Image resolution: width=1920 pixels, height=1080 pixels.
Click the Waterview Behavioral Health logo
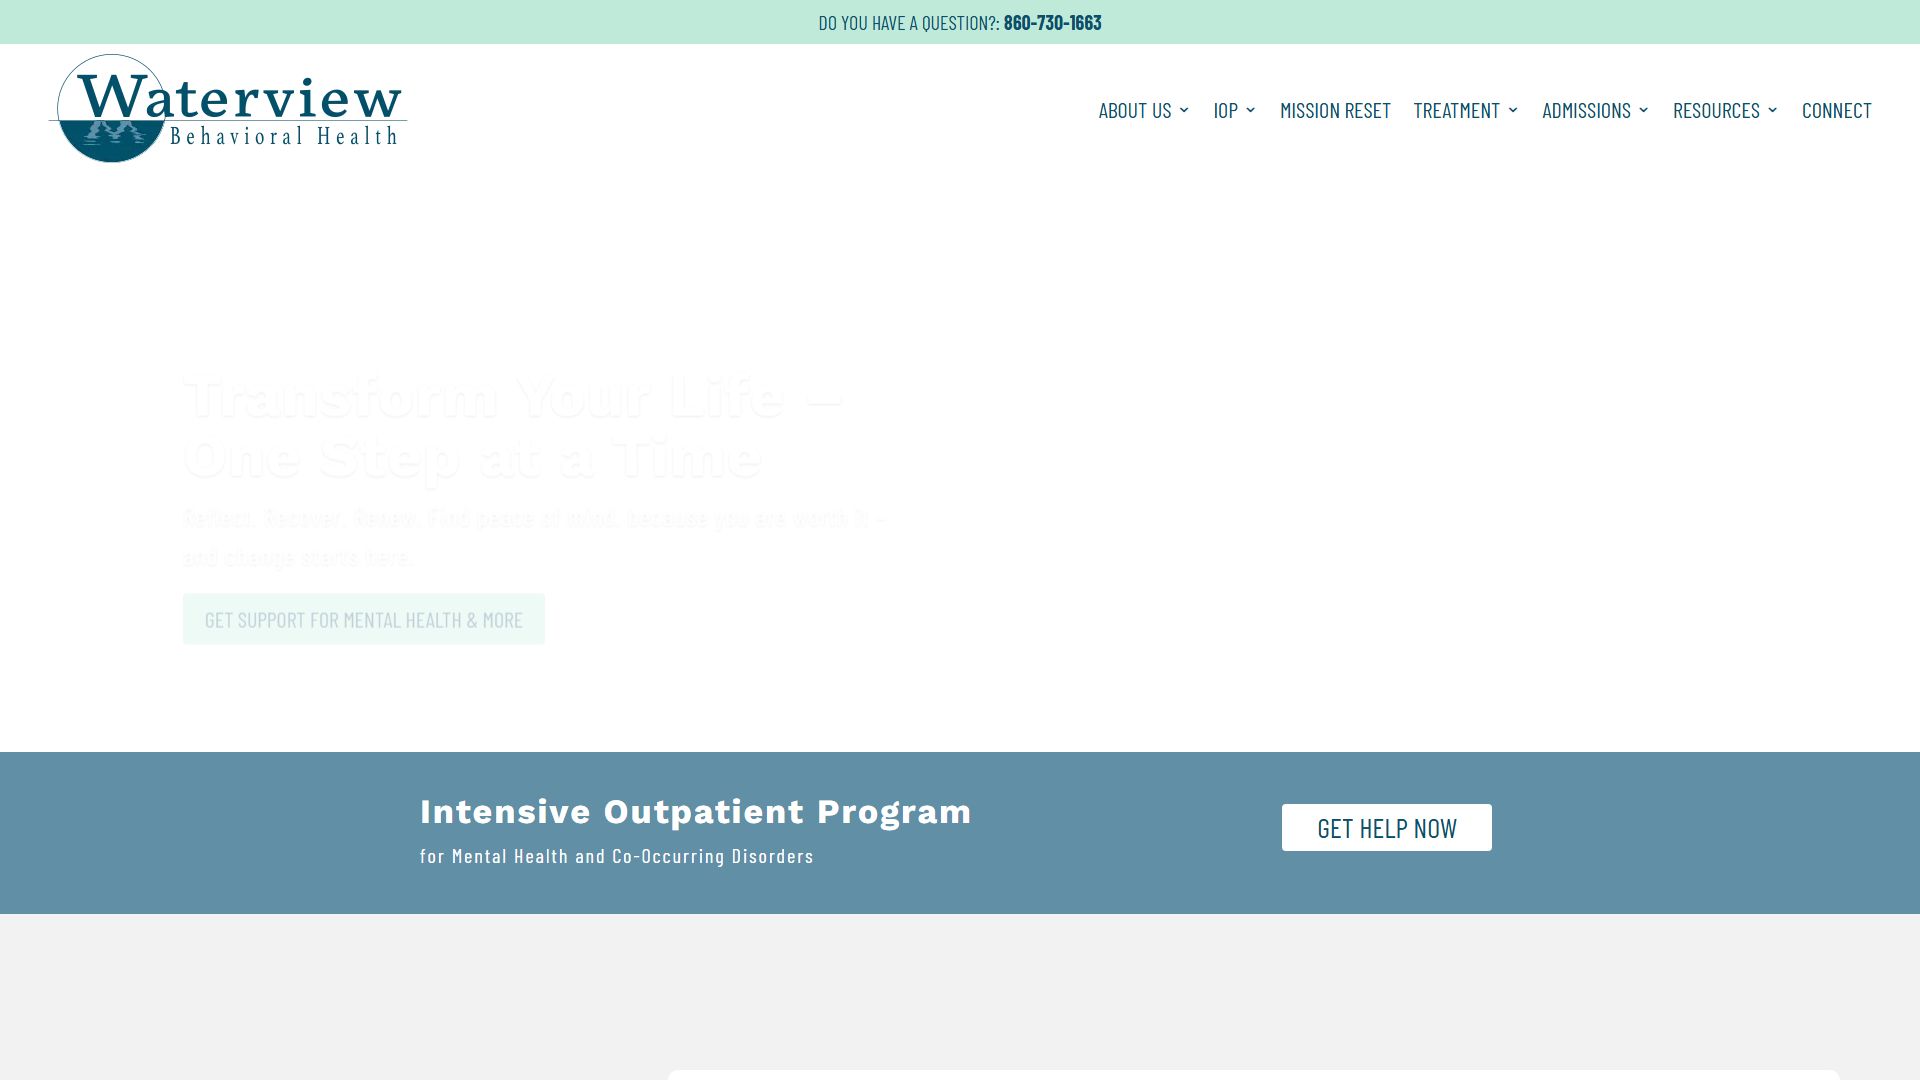pyautogui.click(x=228, y=108)
